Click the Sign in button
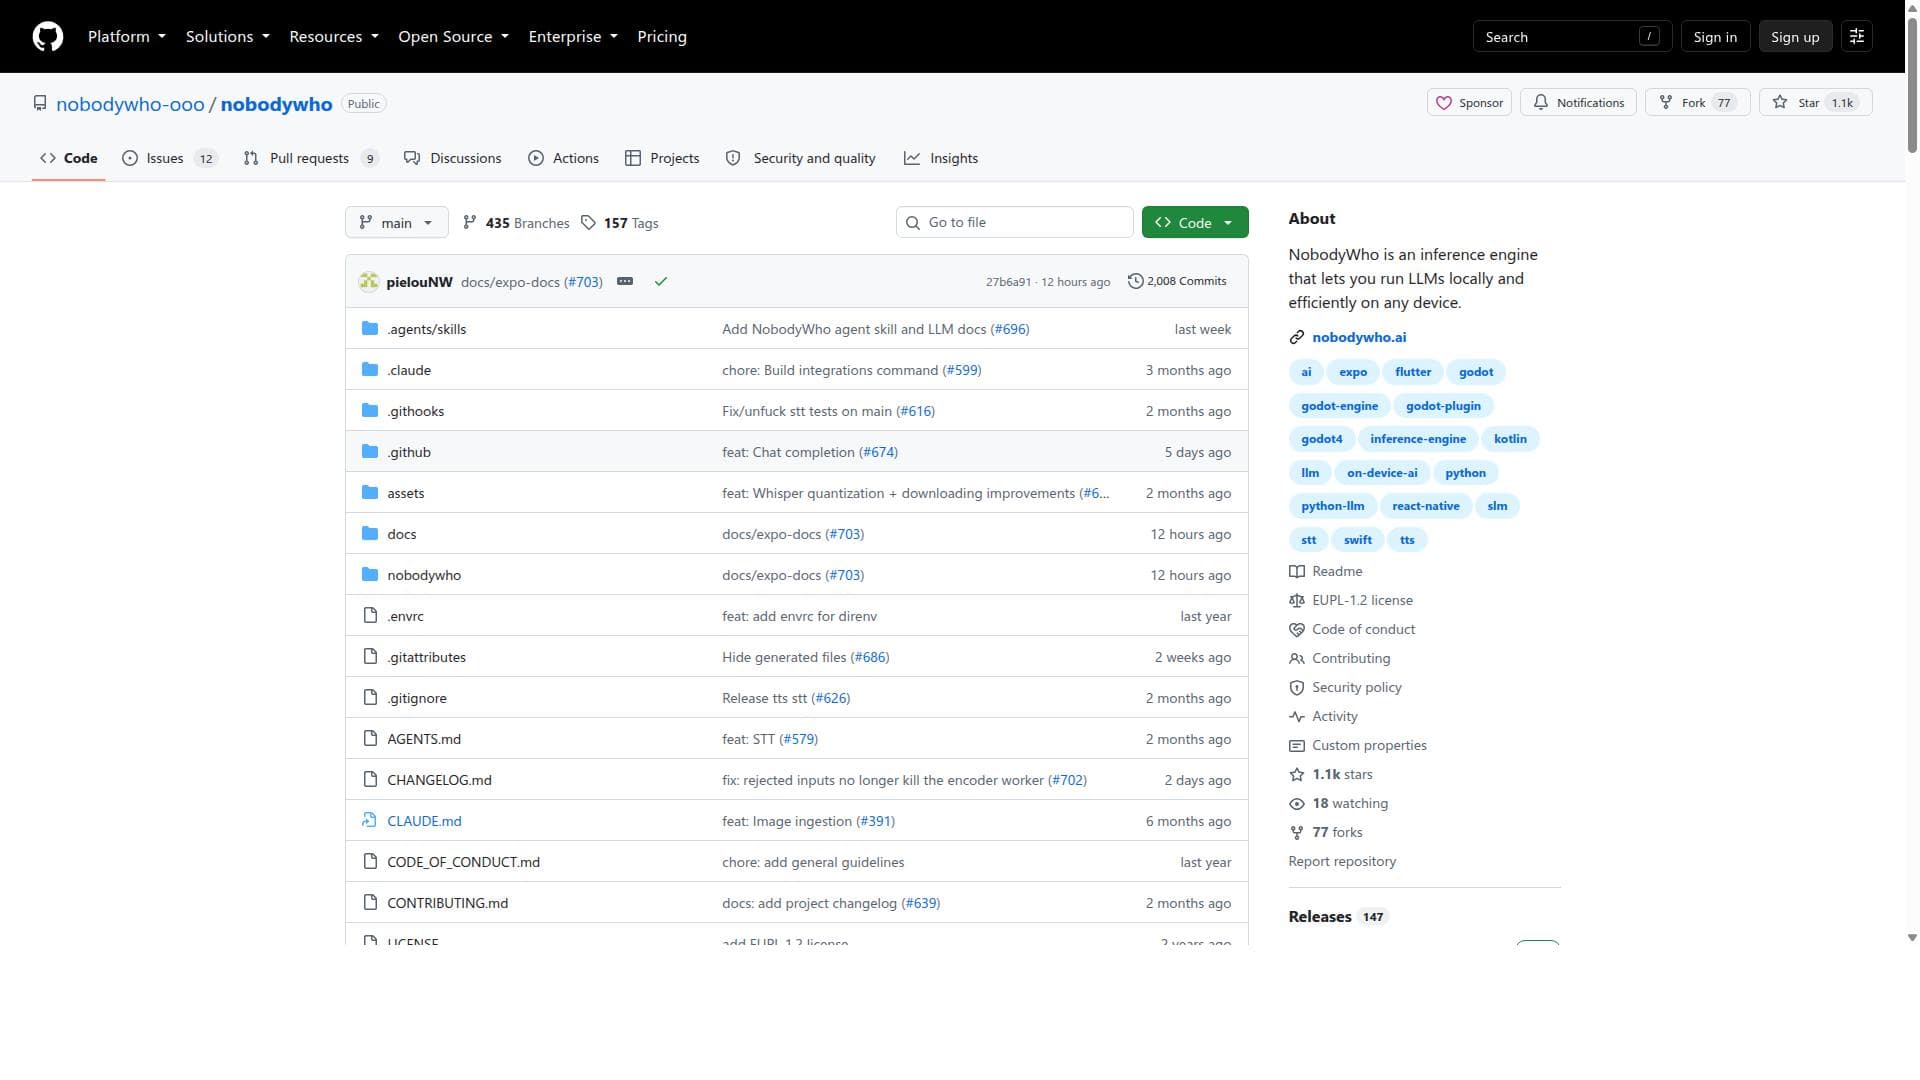 1715,37
